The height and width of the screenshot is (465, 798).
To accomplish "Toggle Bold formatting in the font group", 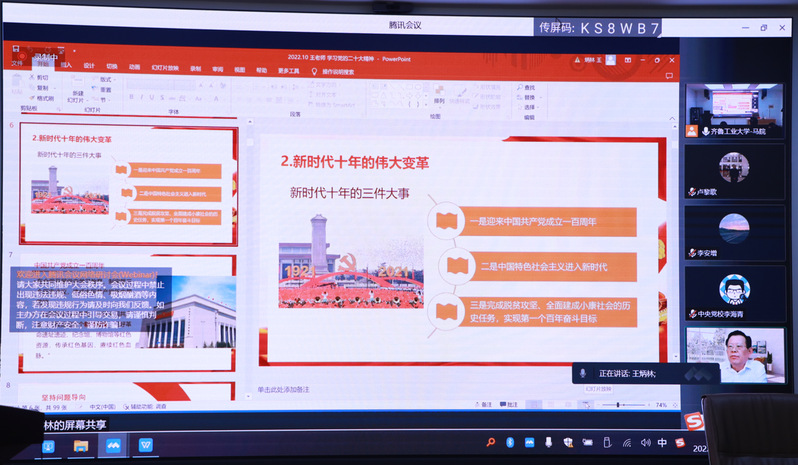I will tap(131, 97).
